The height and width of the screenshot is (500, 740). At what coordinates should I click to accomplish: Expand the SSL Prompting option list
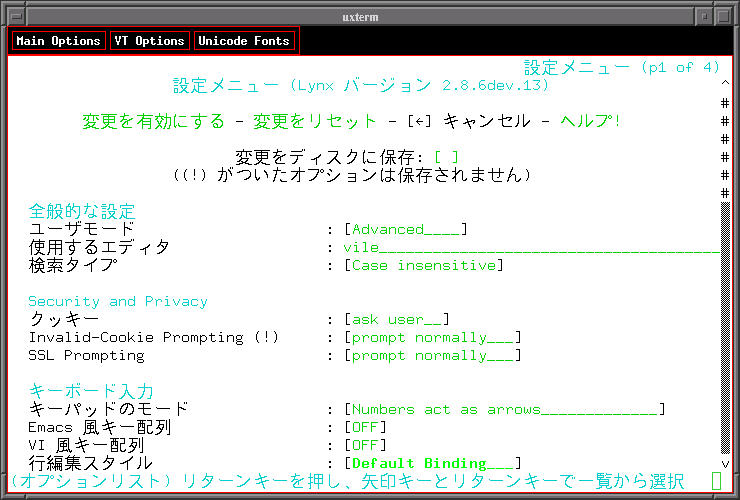tap(432, 355)
